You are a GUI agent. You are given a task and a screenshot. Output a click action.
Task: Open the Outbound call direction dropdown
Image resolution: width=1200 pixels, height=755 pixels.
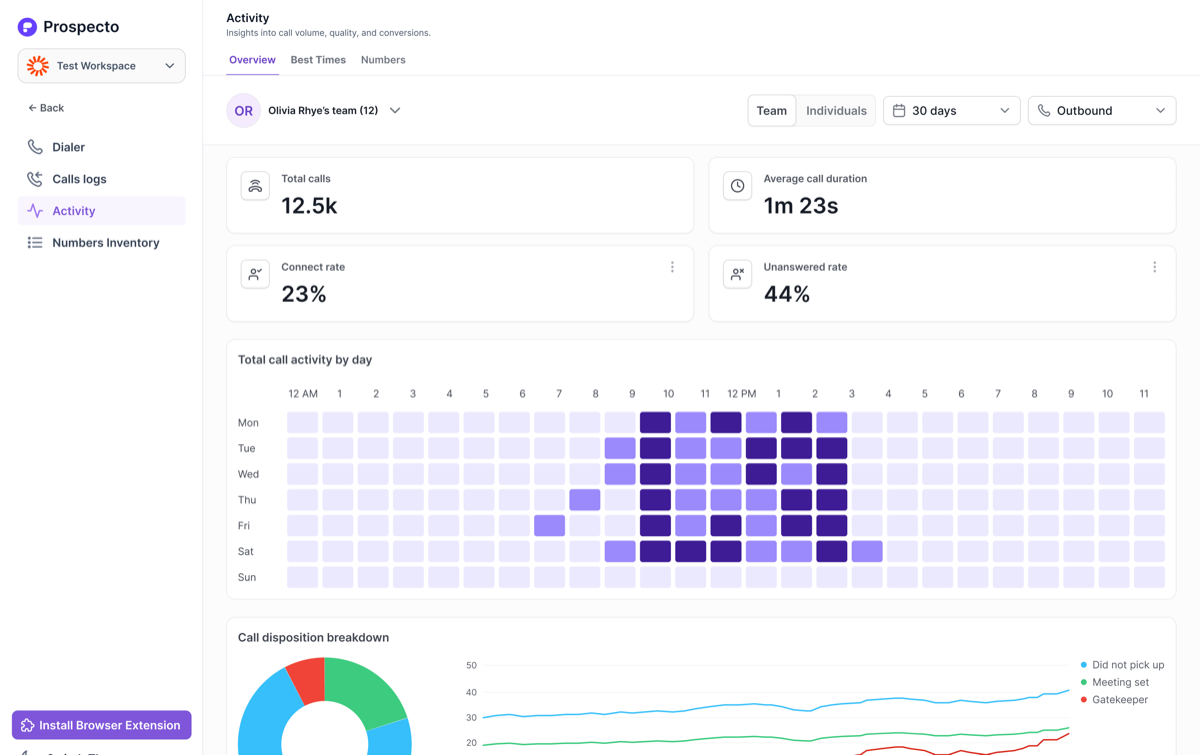pyautogui.click(x=1102, y=111)
